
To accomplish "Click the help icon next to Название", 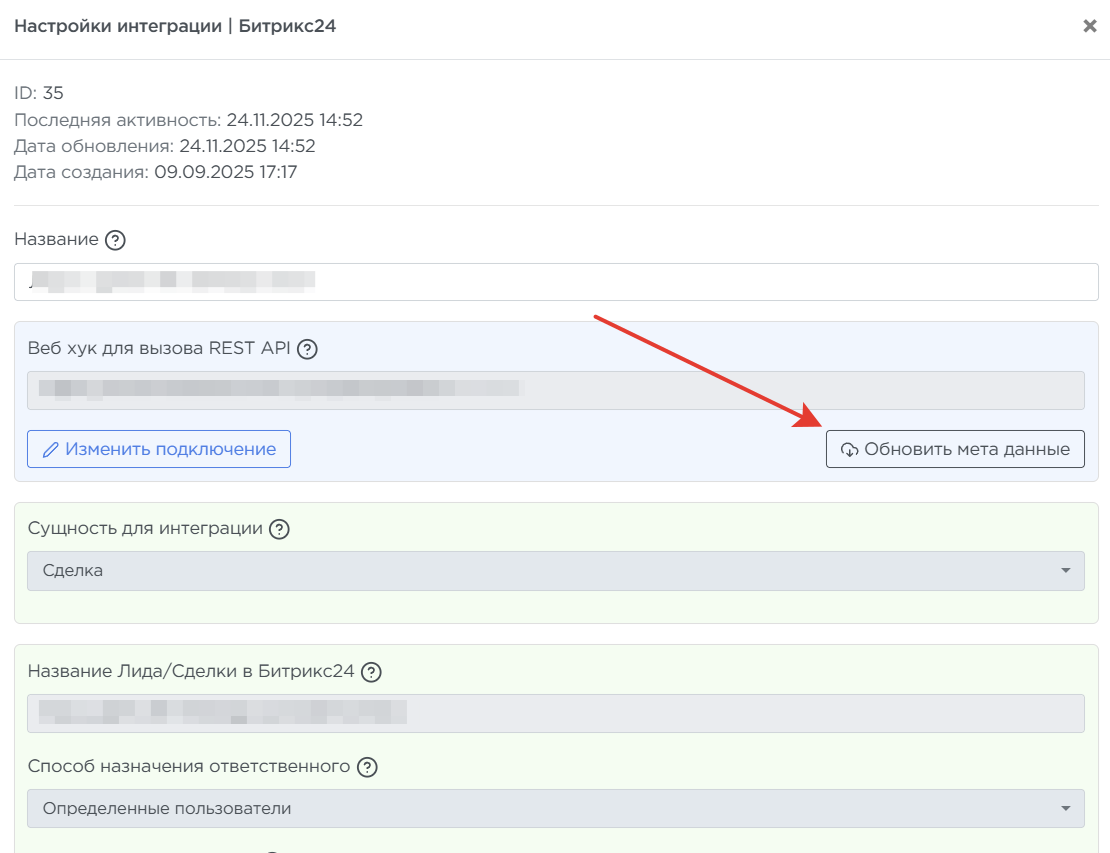I will (x=115, y=240).
